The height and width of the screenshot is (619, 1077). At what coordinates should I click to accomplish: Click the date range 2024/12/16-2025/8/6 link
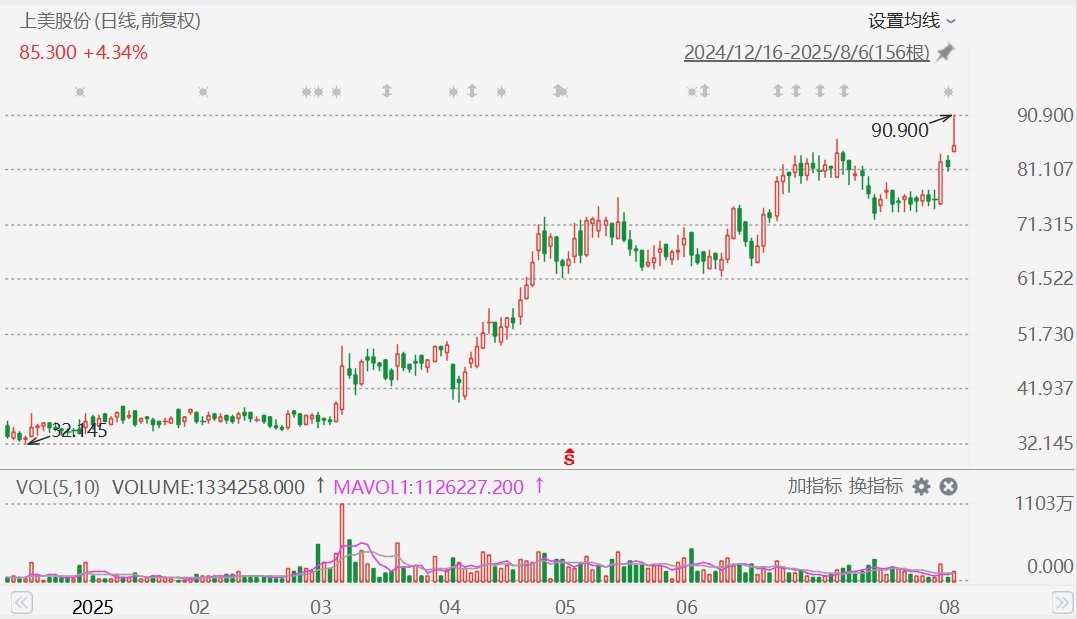pos(806,52)
